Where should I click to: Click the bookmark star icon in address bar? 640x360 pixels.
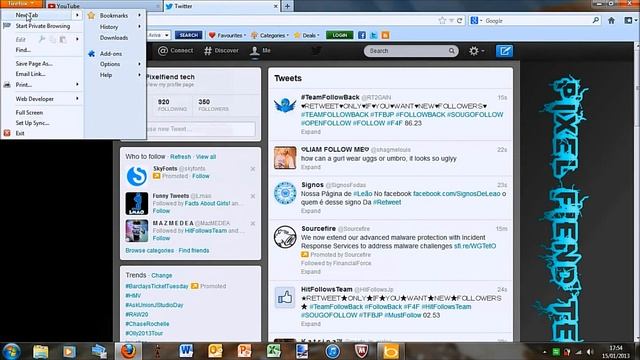[442, 20]
